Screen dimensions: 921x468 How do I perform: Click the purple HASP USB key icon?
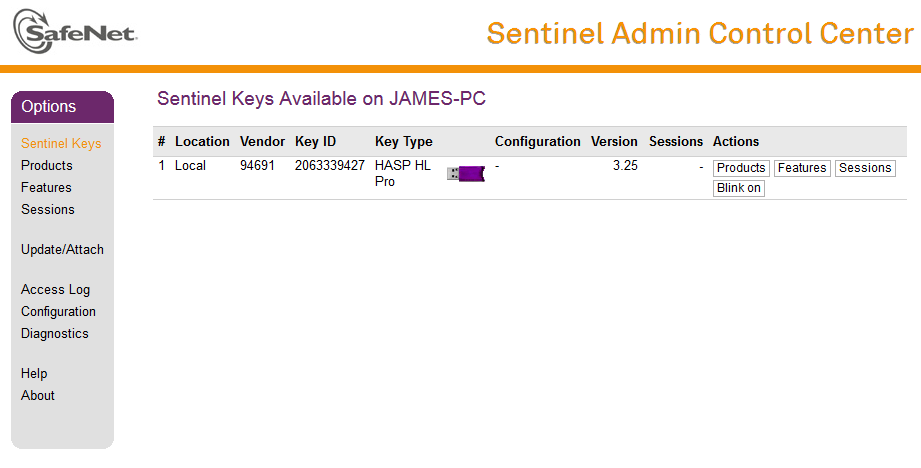(x=465, y=174)
